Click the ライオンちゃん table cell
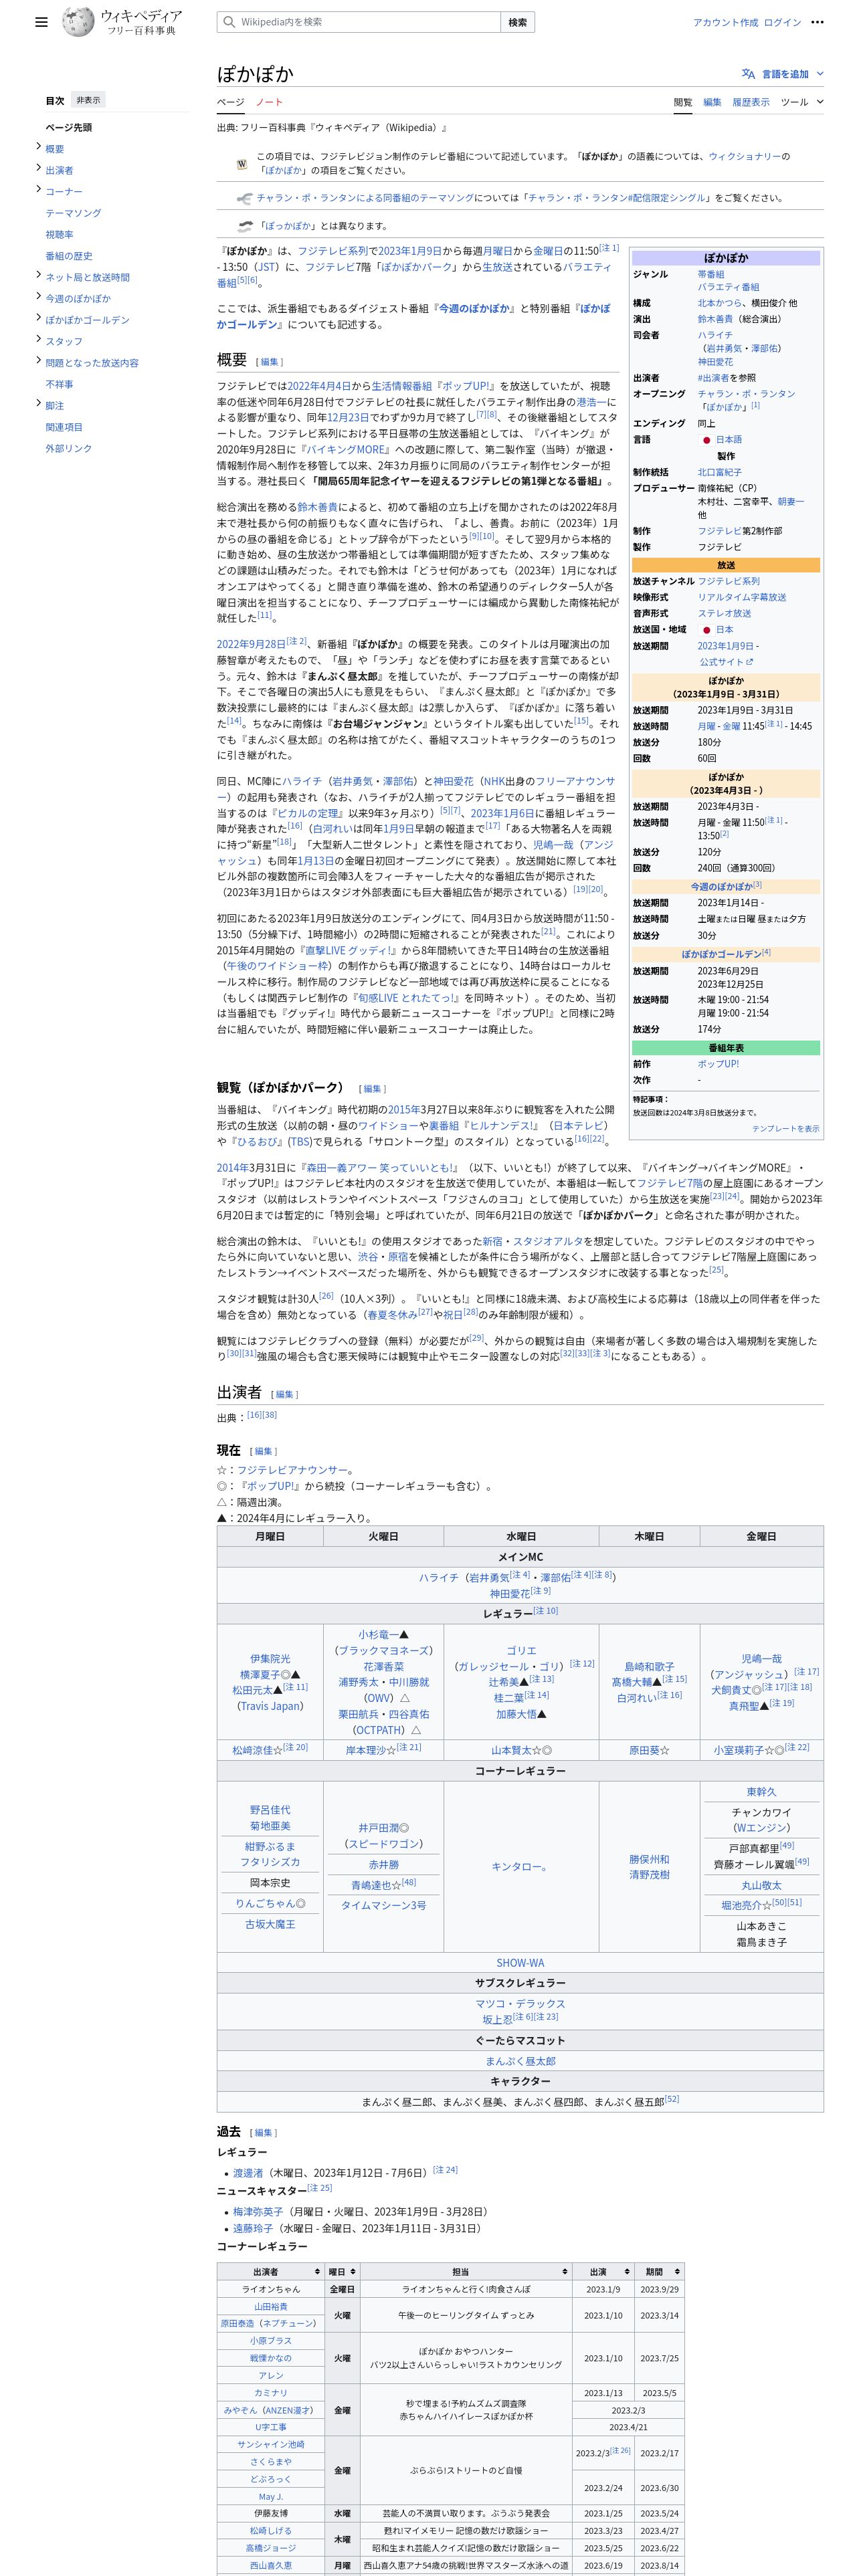The width and height of the screenshot is (859, 2576). tap(270, 2289)
